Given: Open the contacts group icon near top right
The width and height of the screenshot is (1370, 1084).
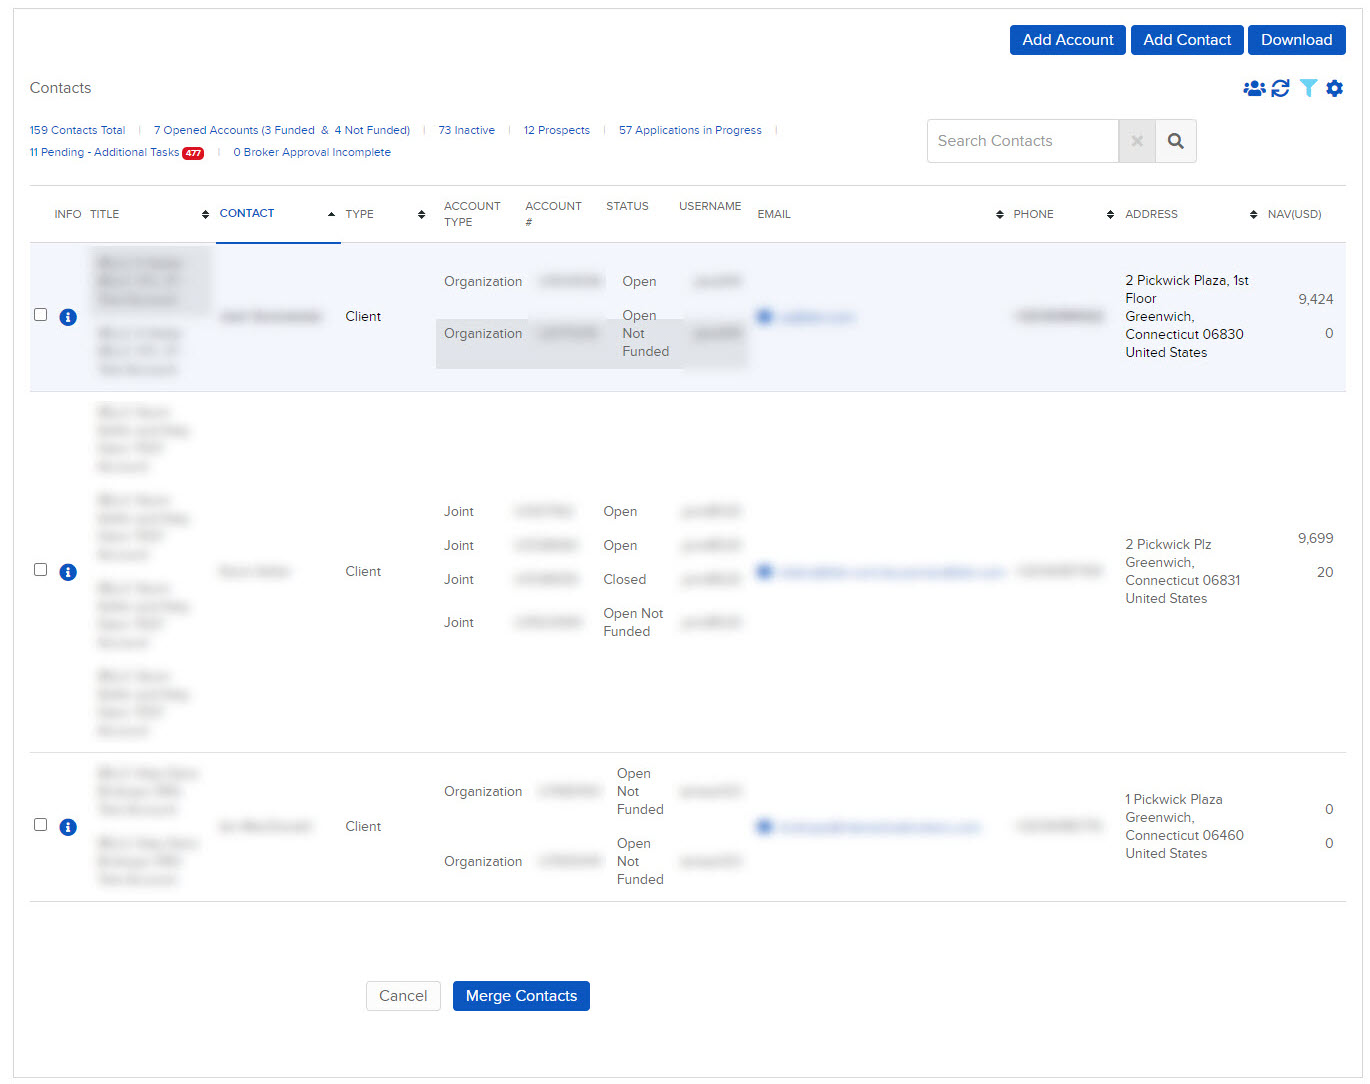Looking at the screenshot, I should 1255,88.
